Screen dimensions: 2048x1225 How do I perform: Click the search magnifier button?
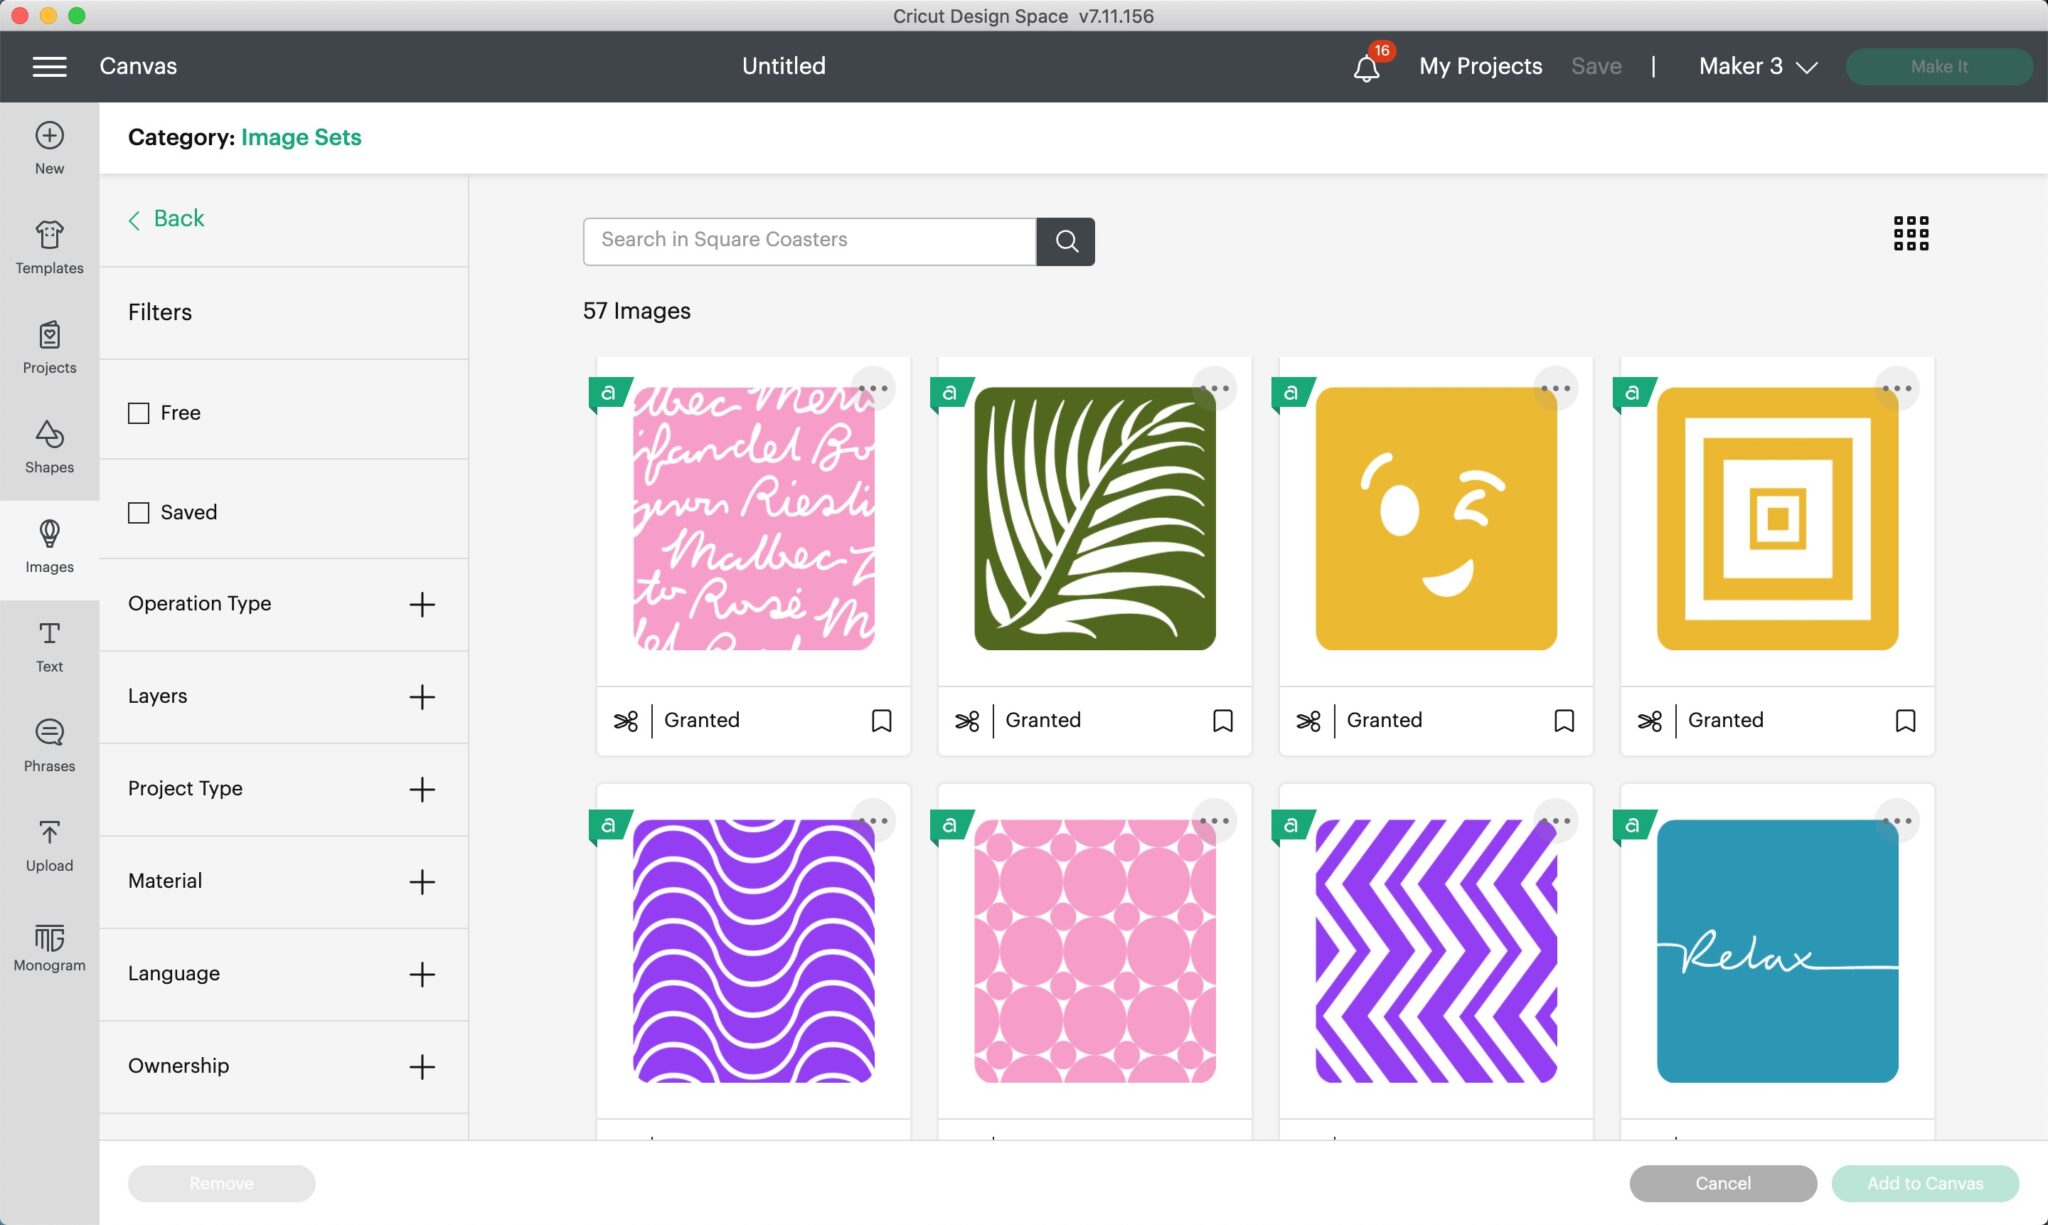(1066, 241)
